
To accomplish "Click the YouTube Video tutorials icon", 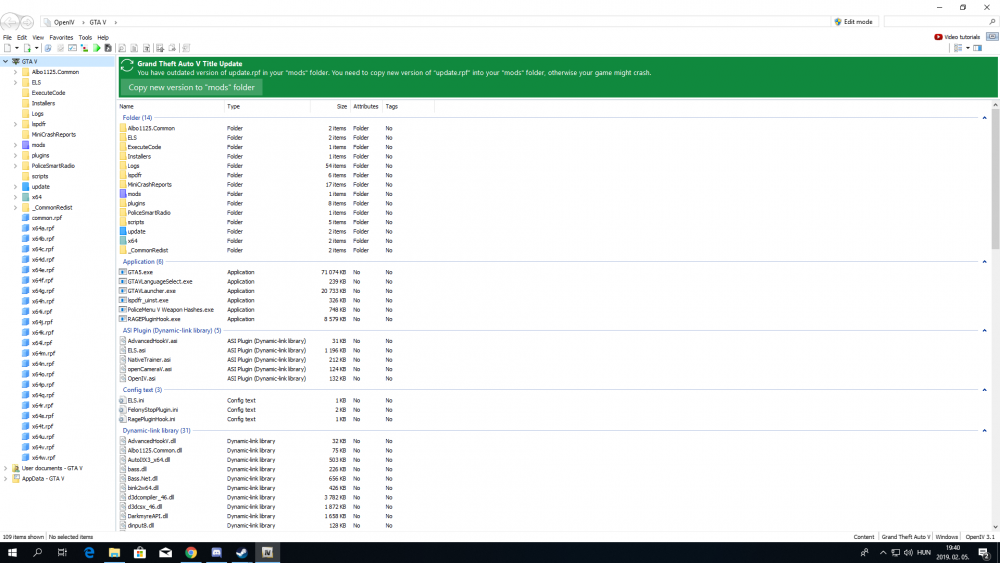I will (938, 37).
